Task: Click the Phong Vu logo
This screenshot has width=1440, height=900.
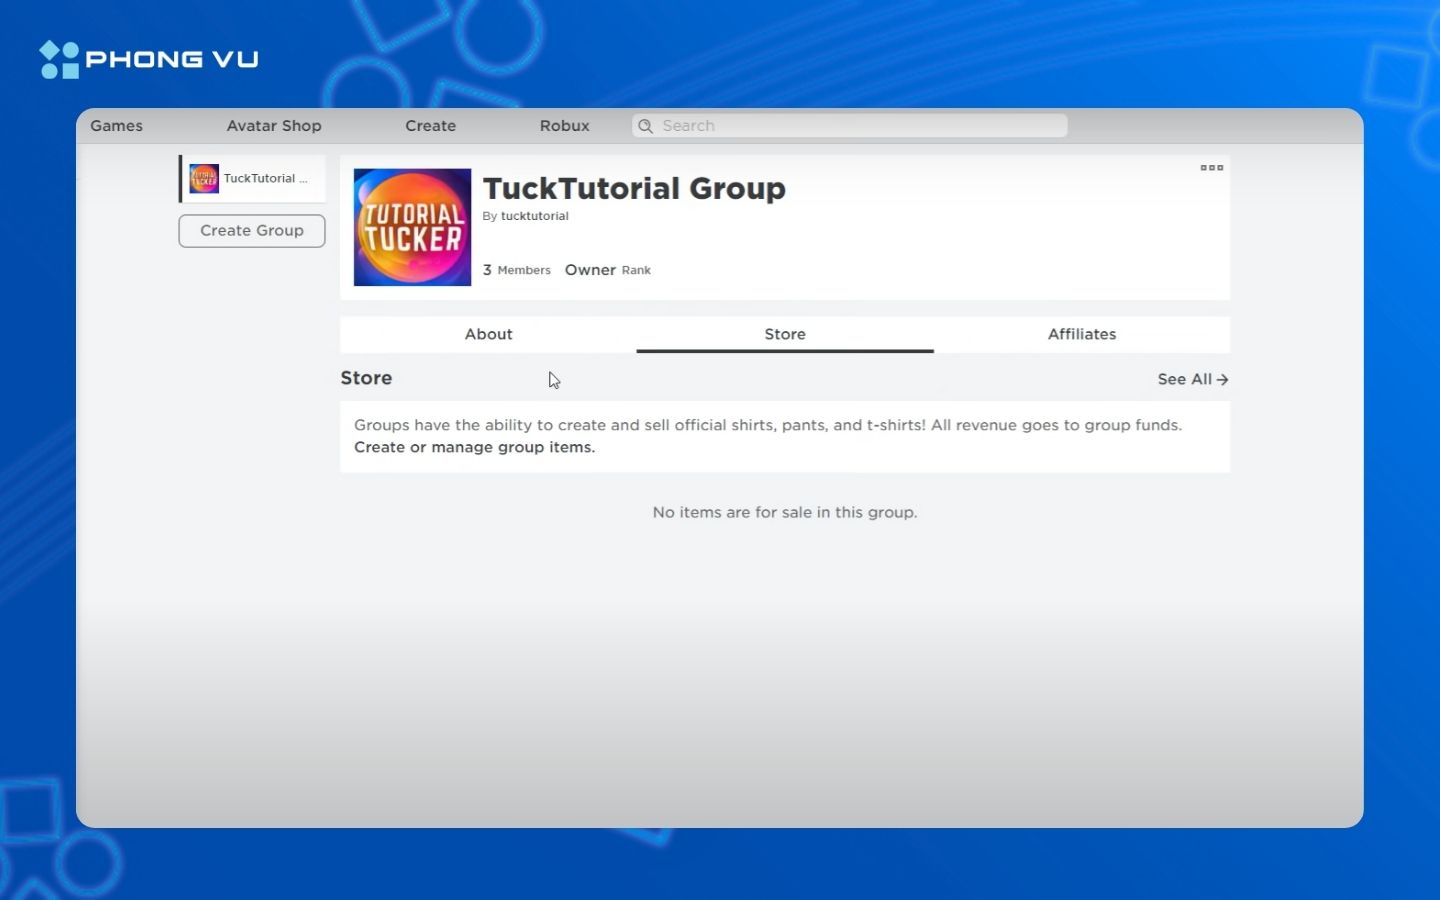Action: 149,60
